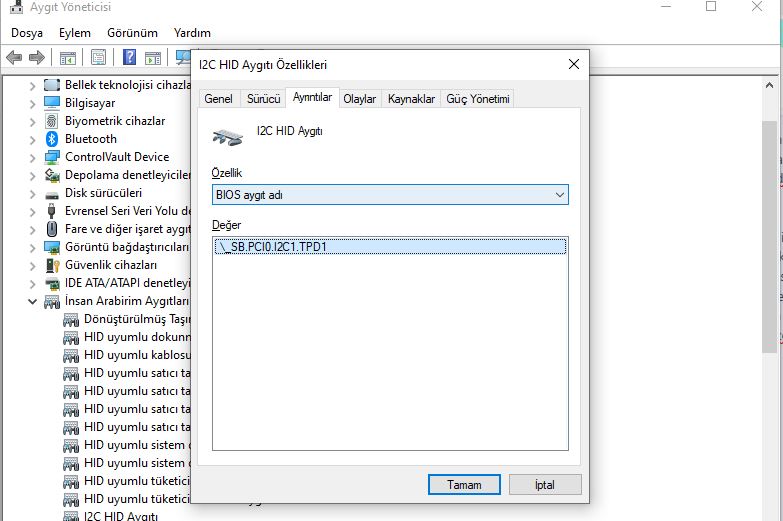
Task: Click the Bellek teknolojisi cihazları icon
Action: click(x=52, y=85)
